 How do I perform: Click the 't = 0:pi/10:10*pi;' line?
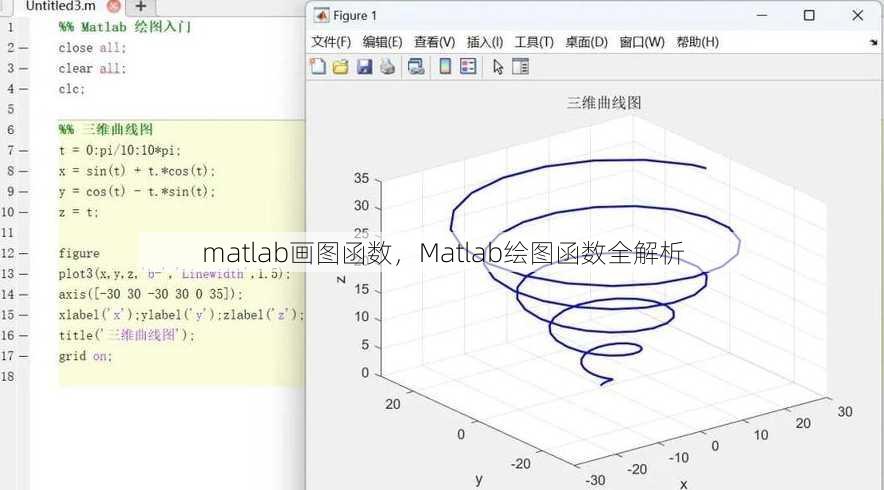pyautogui.click(x=120, y=151)
